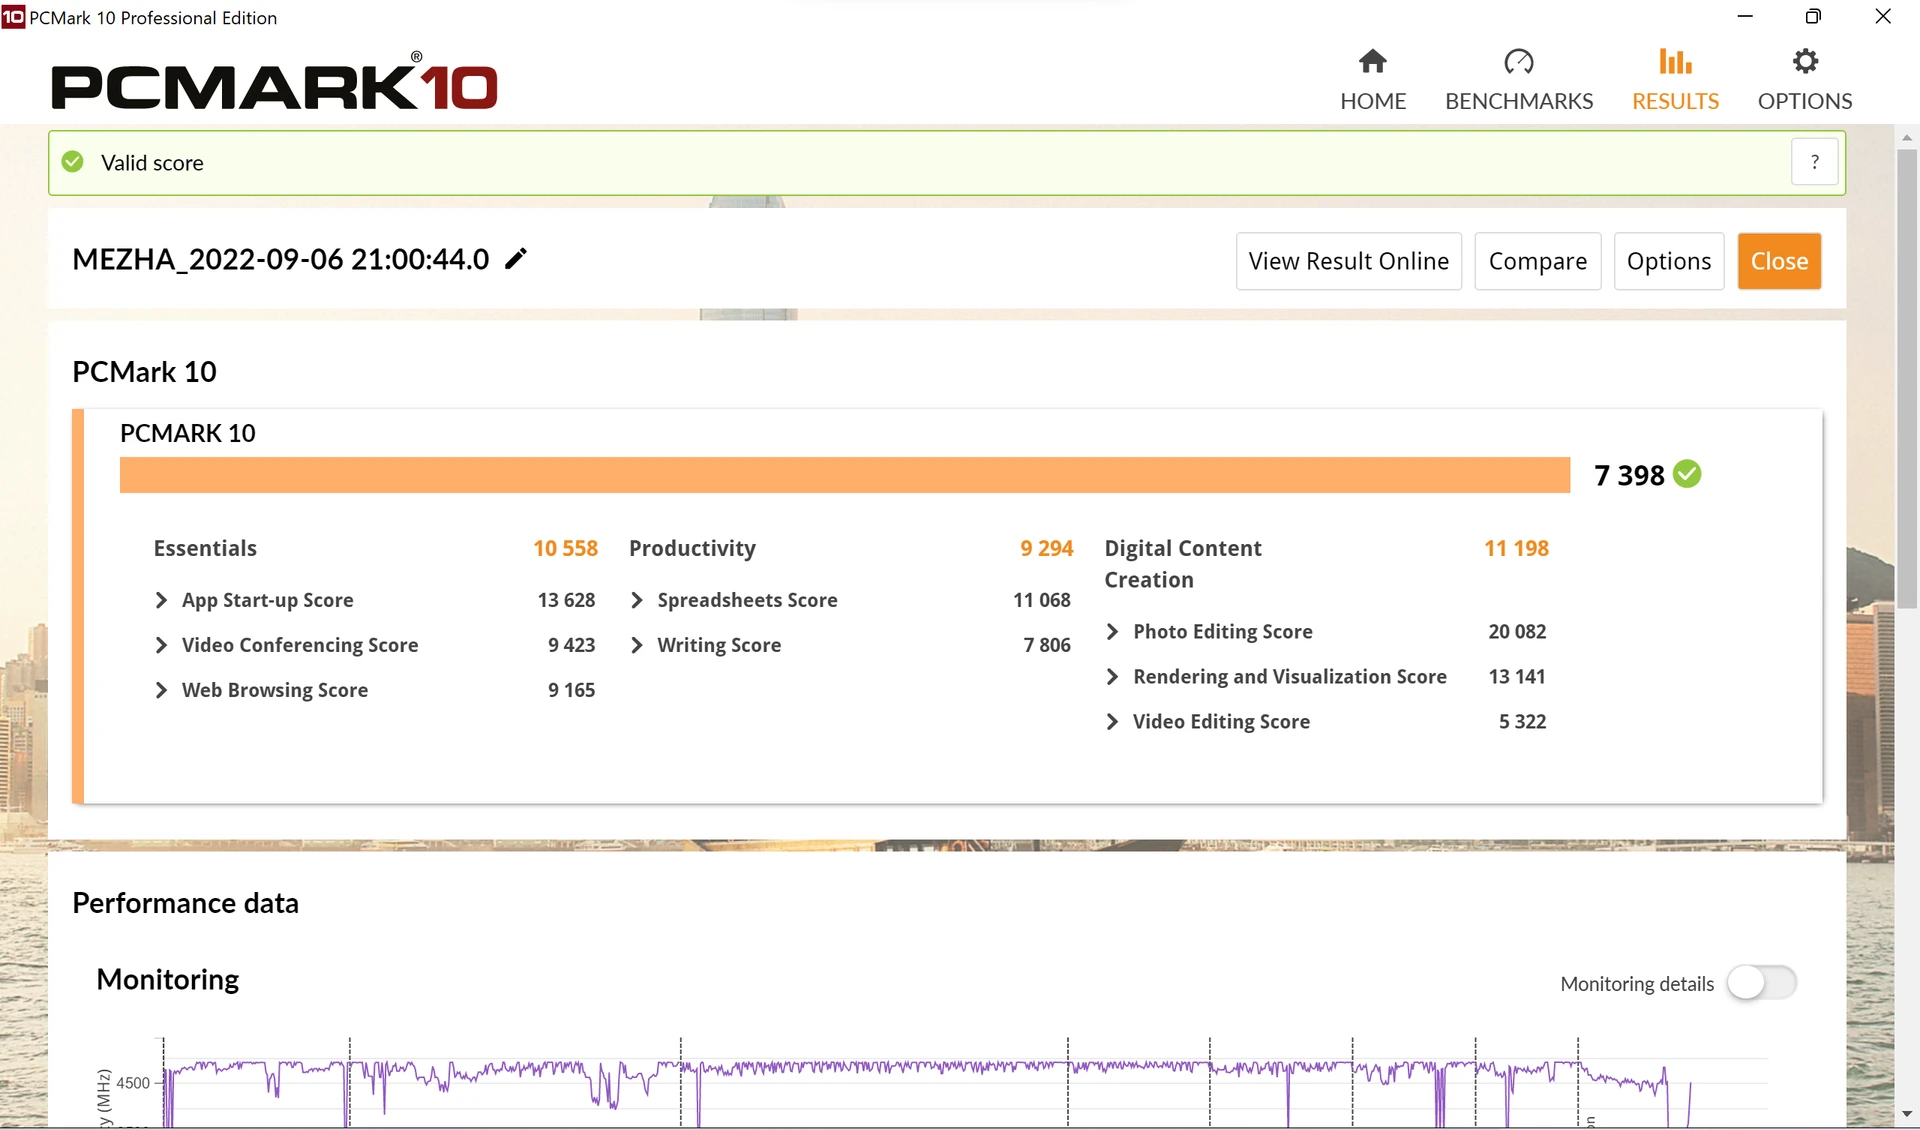Click the Performance data heading
The height and width of the screenshot is (1130, 1920).
185,903
